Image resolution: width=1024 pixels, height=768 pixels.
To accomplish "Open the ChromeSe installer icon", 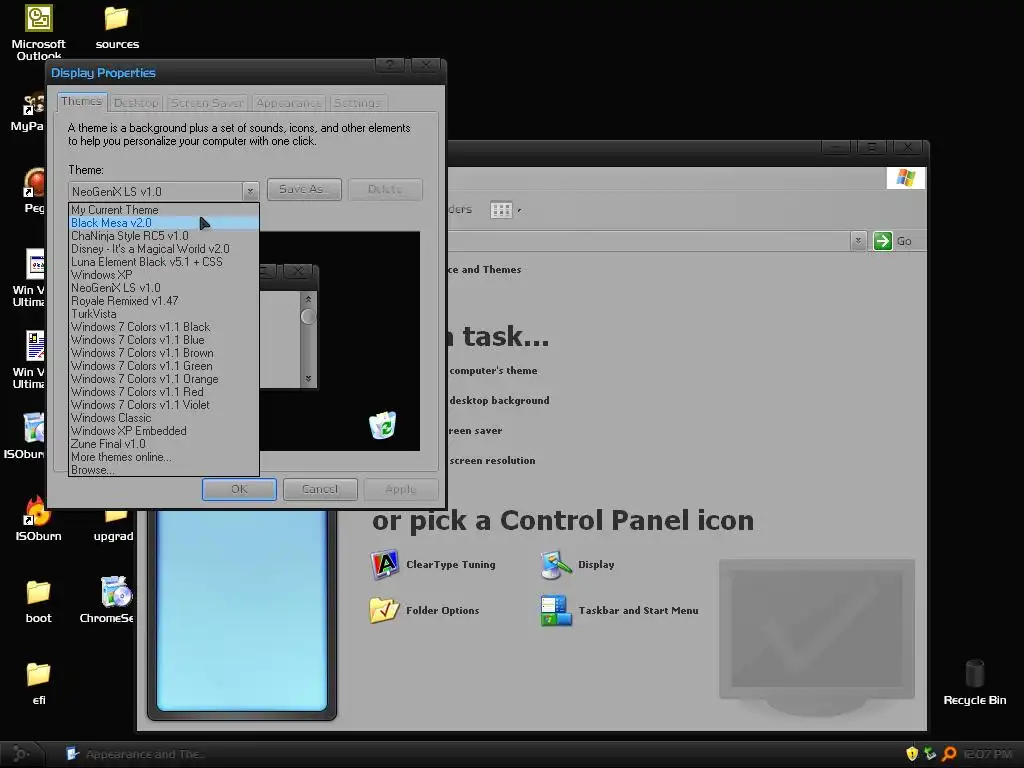I will [108, 600].
